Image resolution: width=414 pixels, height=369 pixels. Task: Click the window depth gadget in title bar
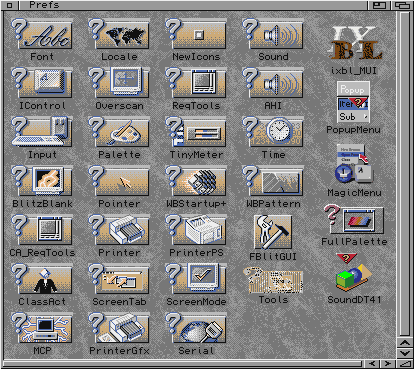402,5
